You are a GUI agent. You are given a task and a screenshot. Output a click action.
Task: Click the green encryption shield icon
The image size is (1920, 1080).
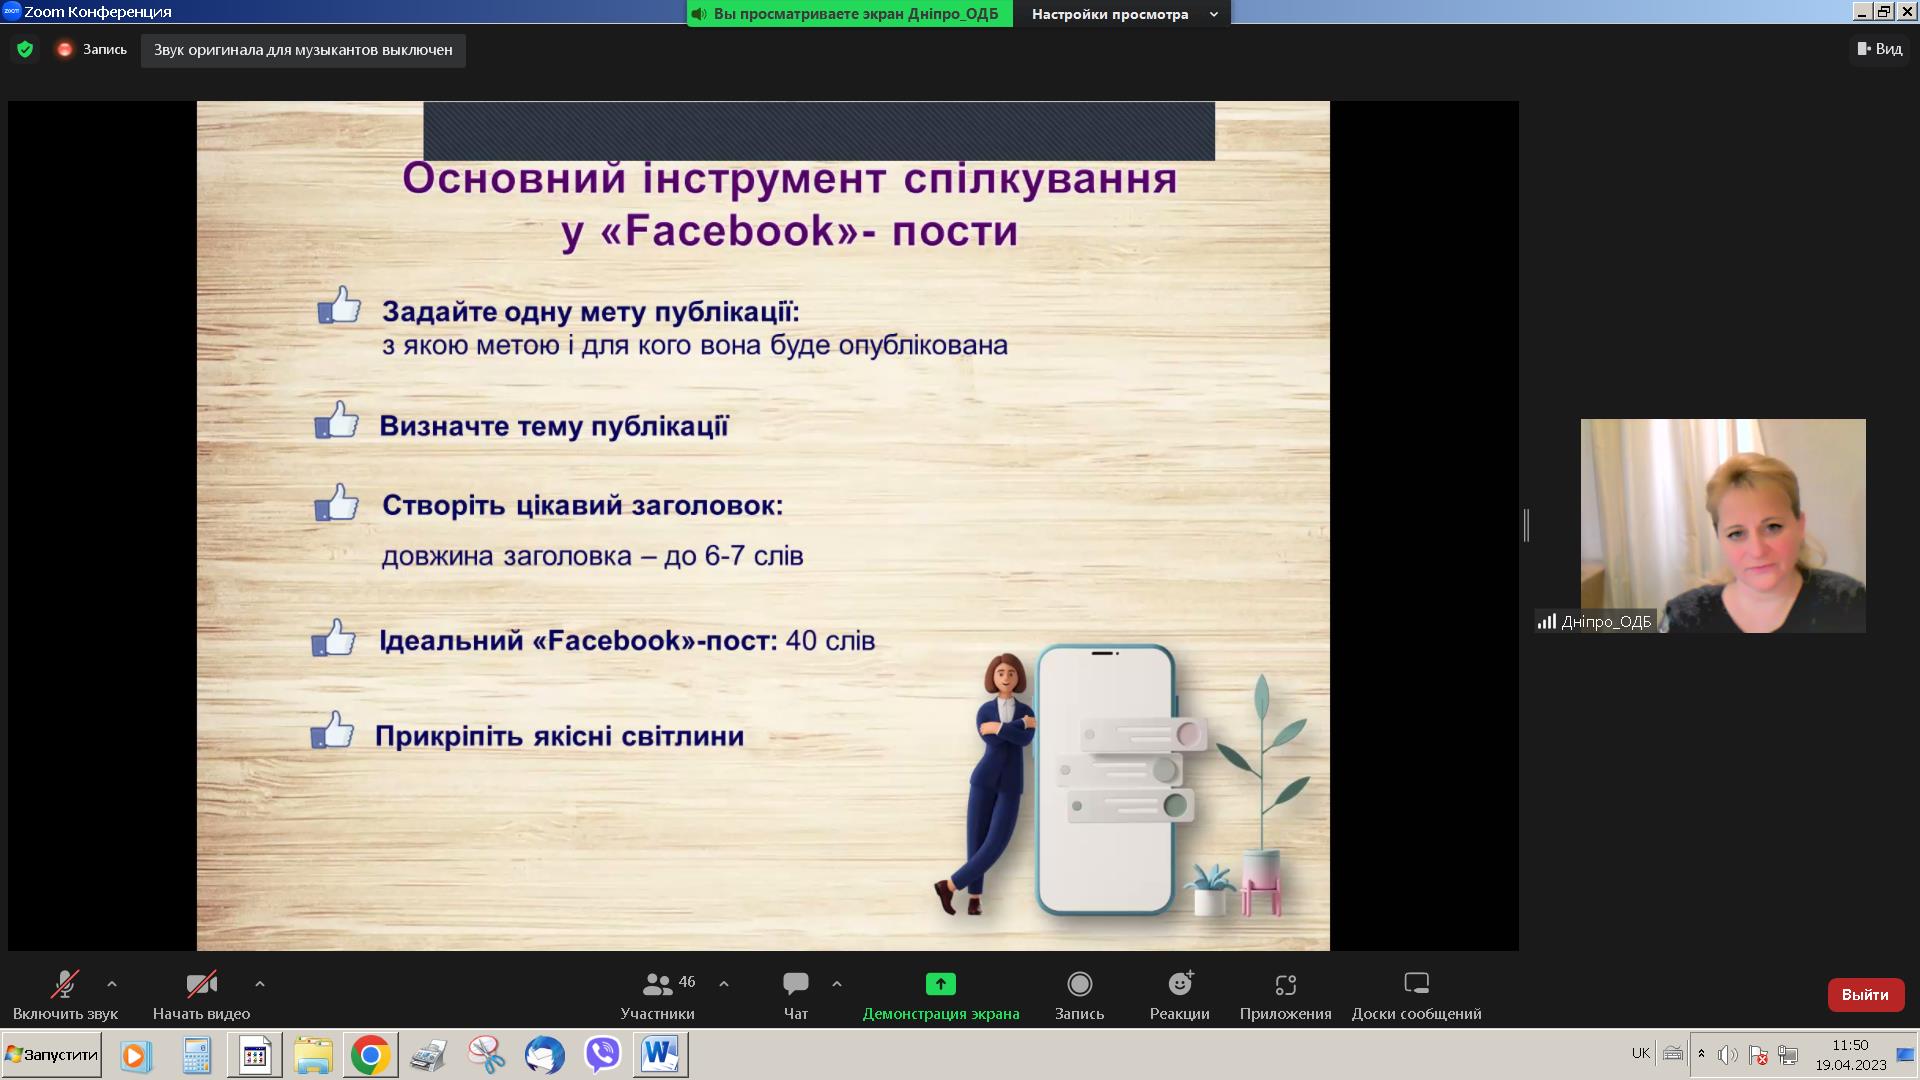26,49
